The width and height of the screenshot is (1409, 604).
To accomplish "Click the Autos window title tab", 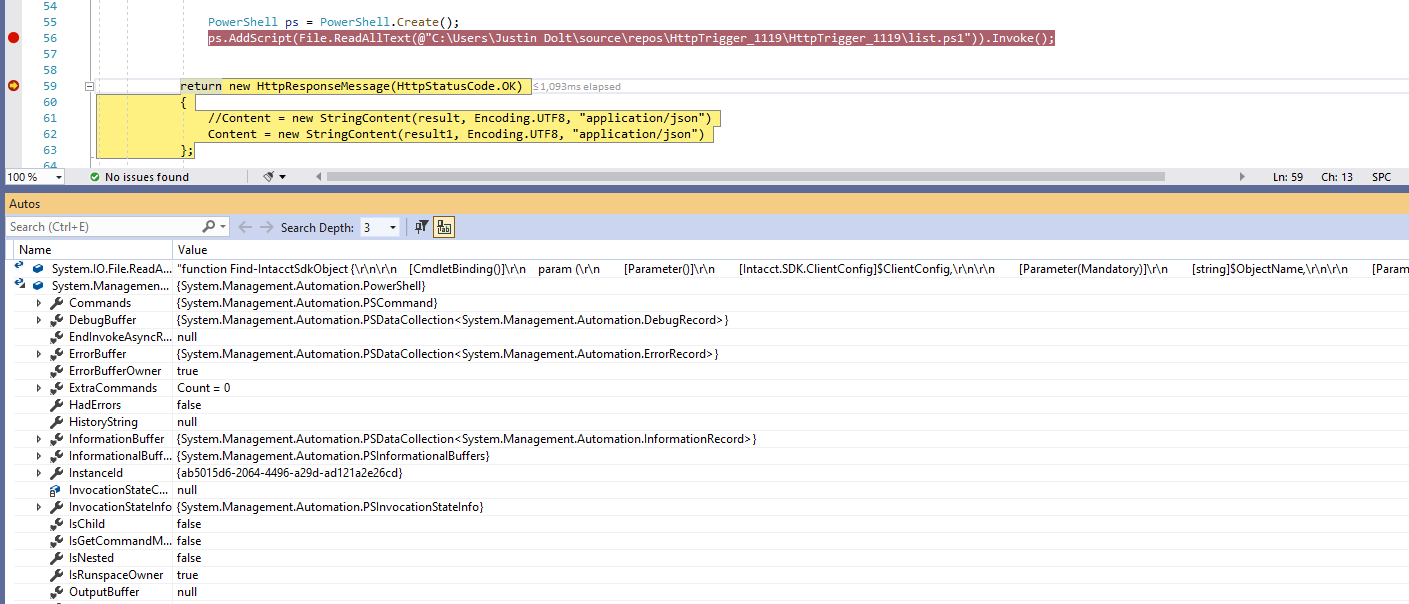I will pyautogui.click(x=24, y=204).
